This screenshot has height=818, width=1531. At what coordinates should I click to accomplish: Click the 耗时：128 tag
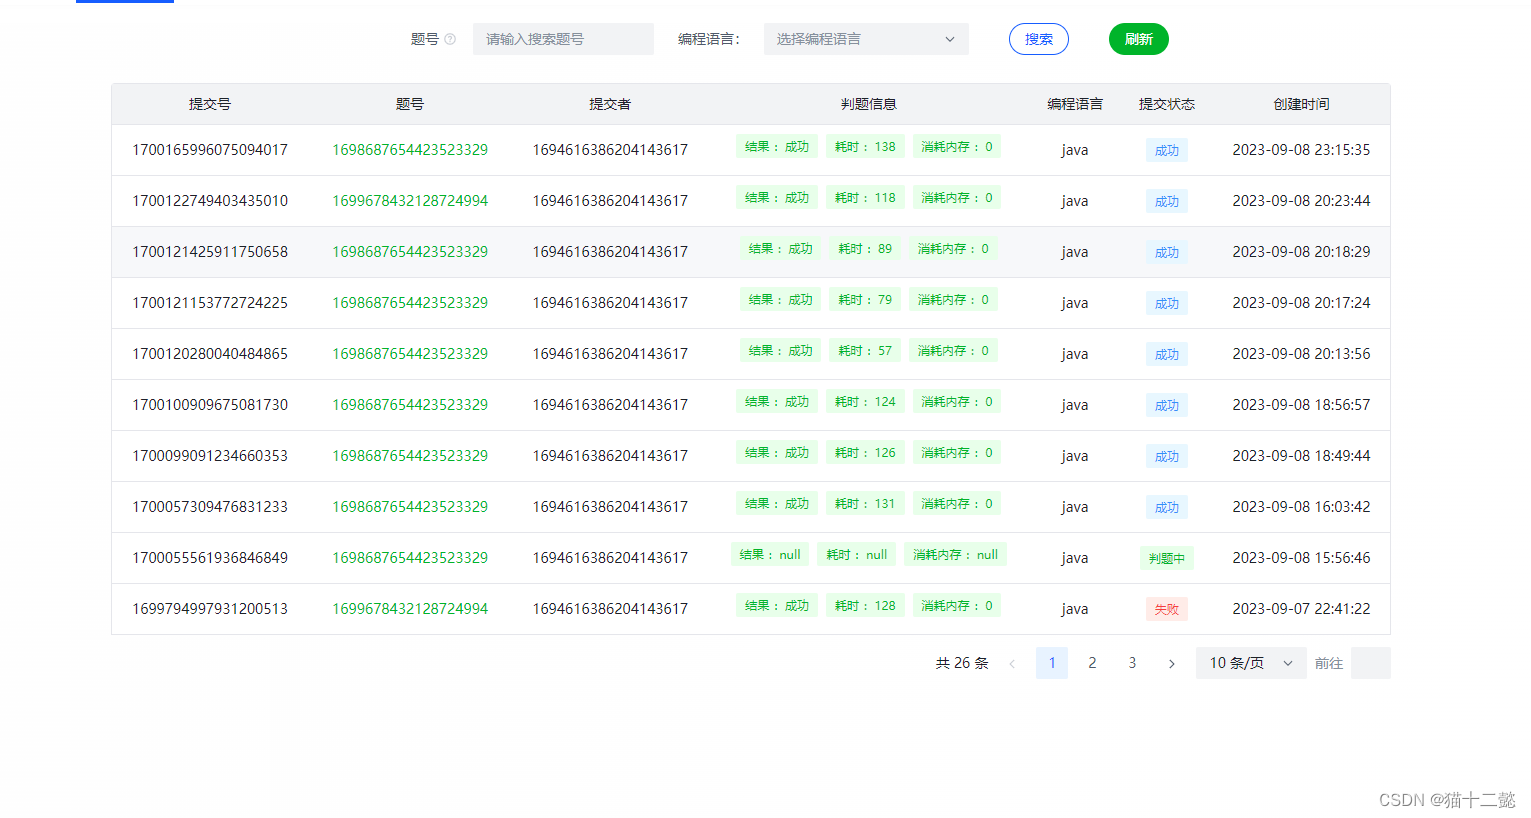click(865, 606)
